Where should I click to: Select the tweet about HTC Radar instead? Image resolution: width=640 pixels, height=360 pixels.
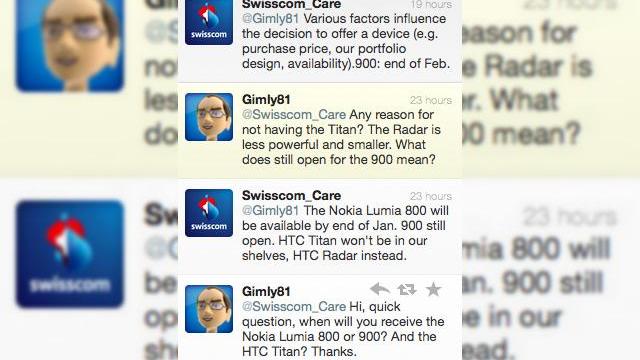pos(320,227)
